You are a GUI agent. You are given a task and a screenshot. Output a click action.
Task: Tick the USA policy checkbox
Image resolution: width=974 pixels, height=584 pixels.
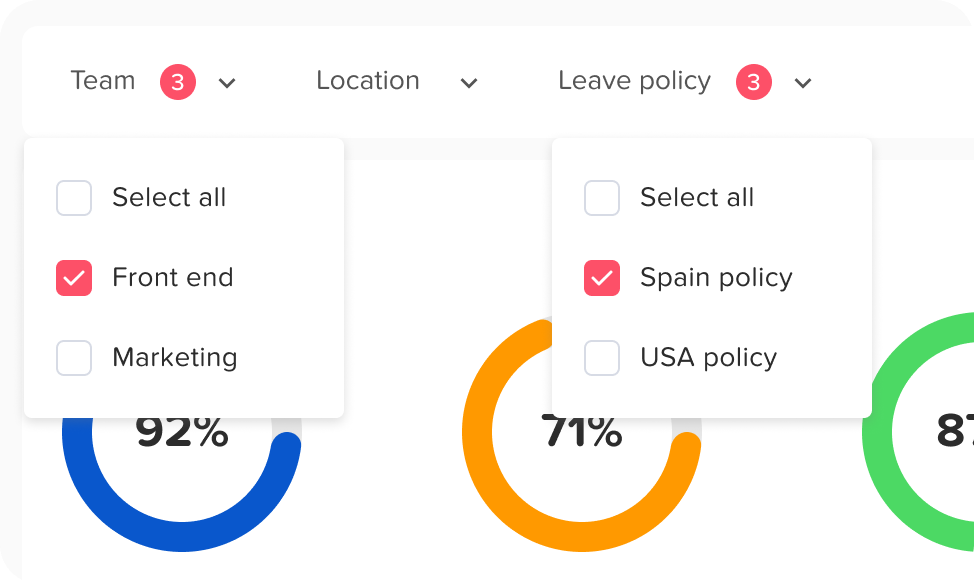click(602, 358)
